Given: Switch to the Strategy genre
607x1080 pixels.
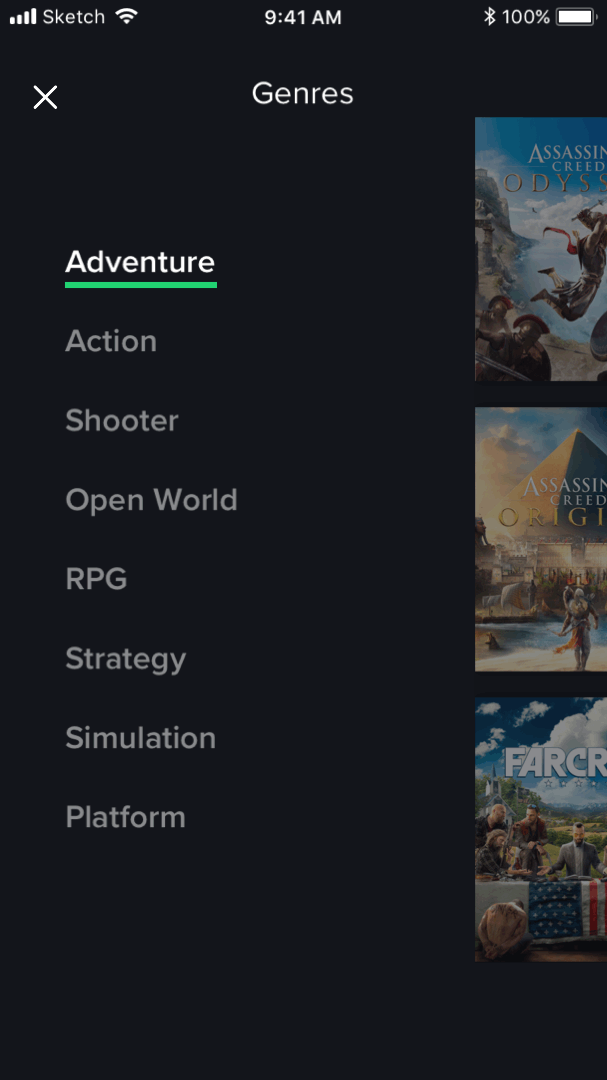Looking at the screenshot, I should 125,659.
